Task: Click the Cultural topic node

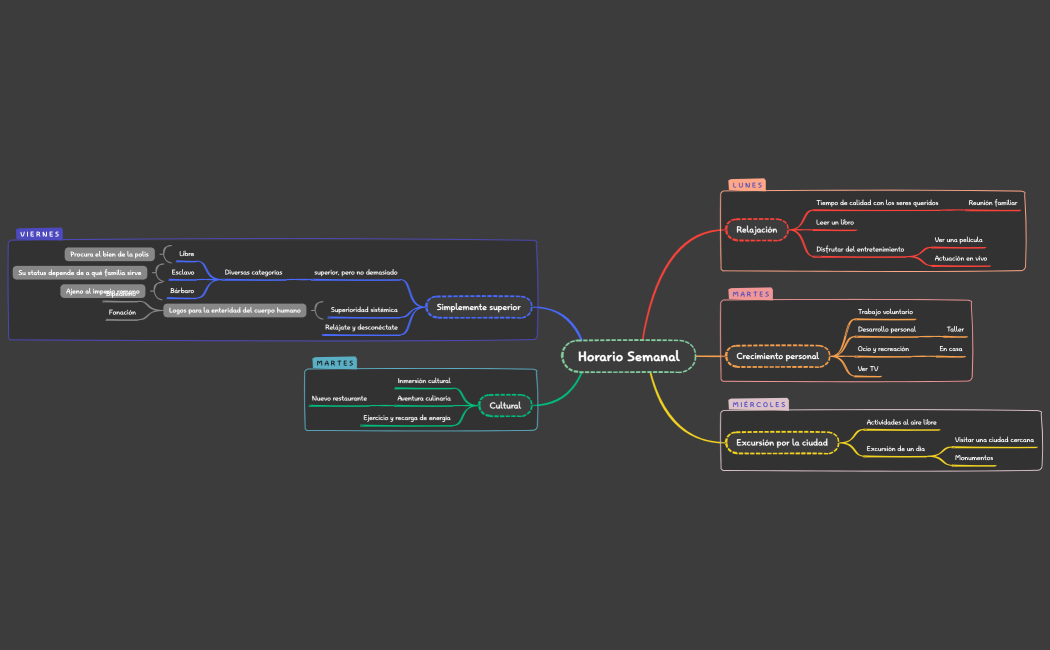Action: pyautogui.click(x=505, y=405)
